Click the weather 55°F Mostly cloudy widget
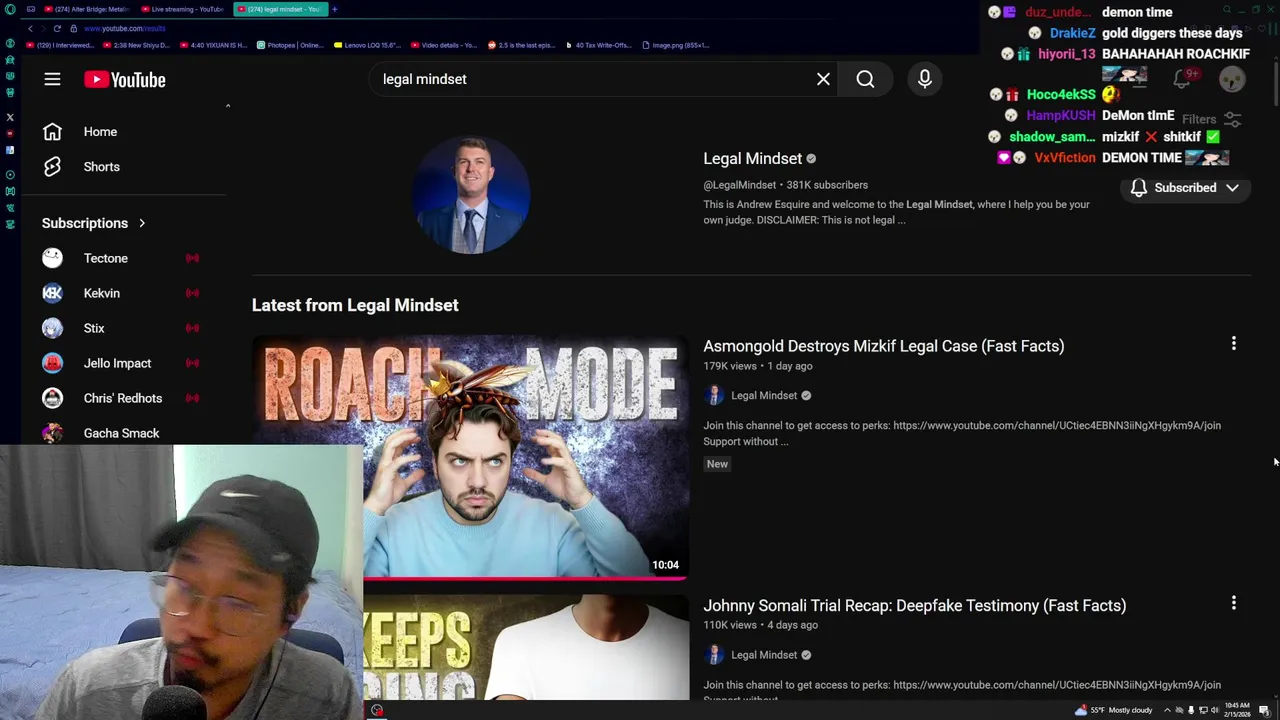The width and height of the screenshot is (1280, 720). 1114,710
